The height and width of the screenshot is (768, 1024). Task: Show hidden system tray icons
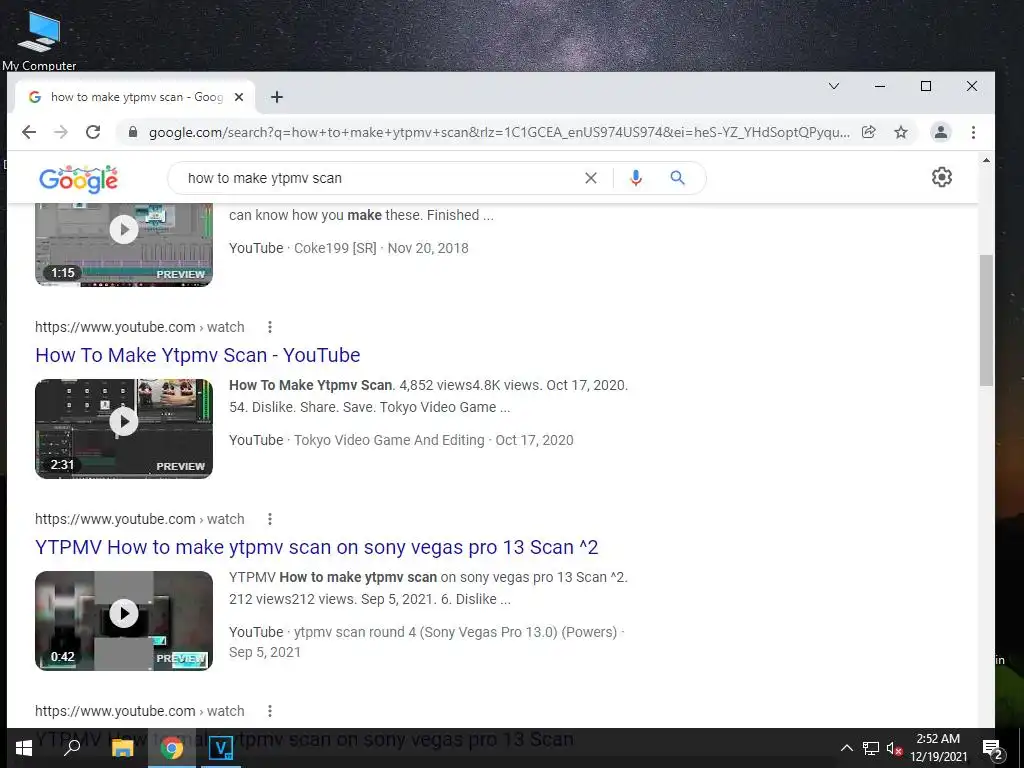pos(846,748)
